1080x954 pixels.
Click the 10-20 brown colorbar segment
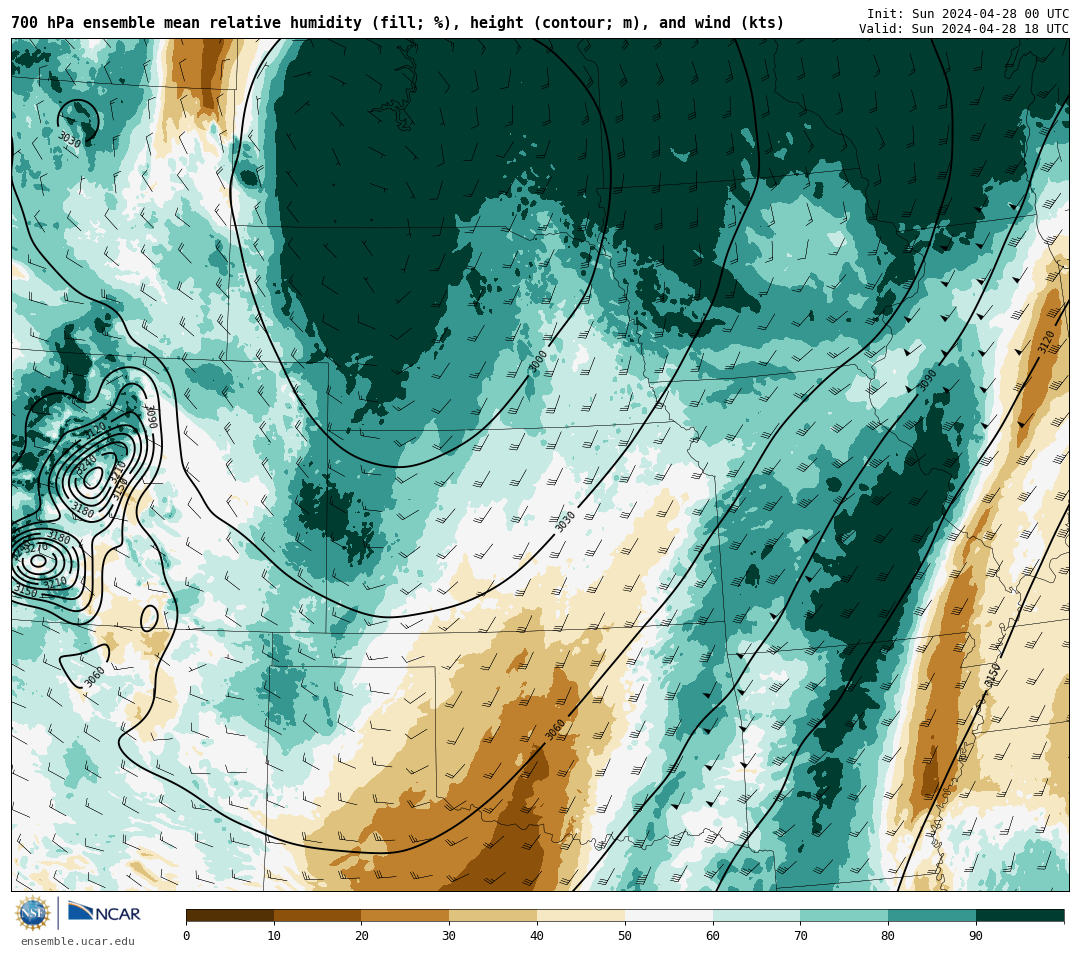tap(318, 915)
